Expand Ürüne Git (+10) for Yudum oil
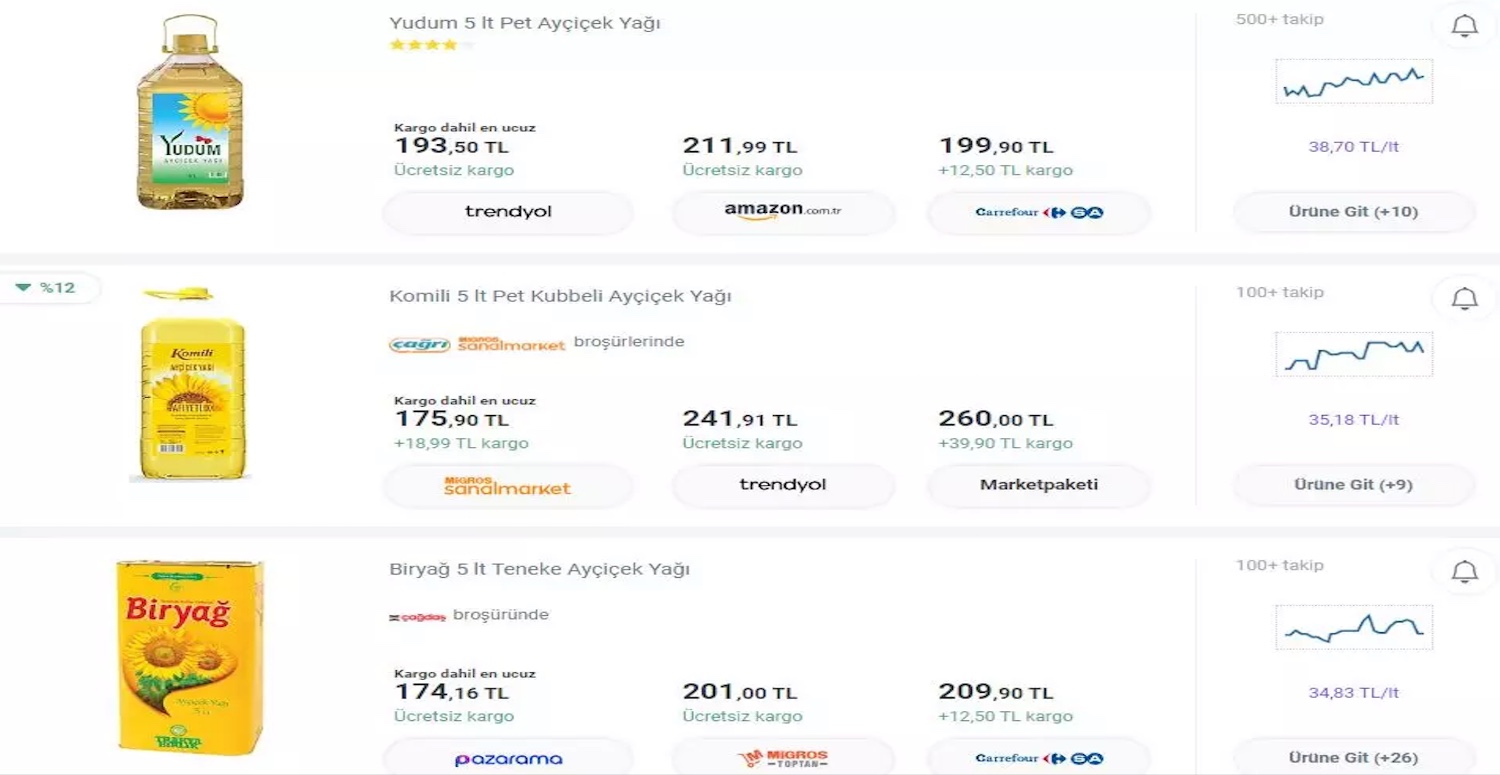Image resolution: width=1500 pixels, height=775 pixels. [x=1353, y=211]
